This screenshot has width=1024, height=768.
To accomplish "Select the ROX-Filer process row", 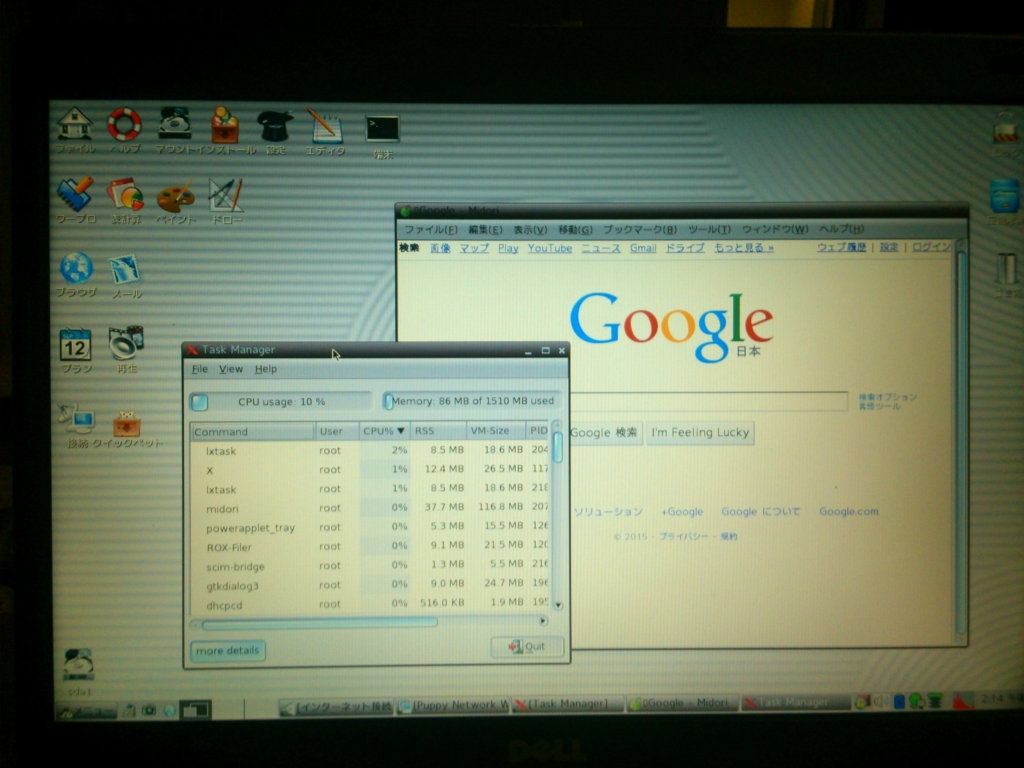I will pos(370,547).
